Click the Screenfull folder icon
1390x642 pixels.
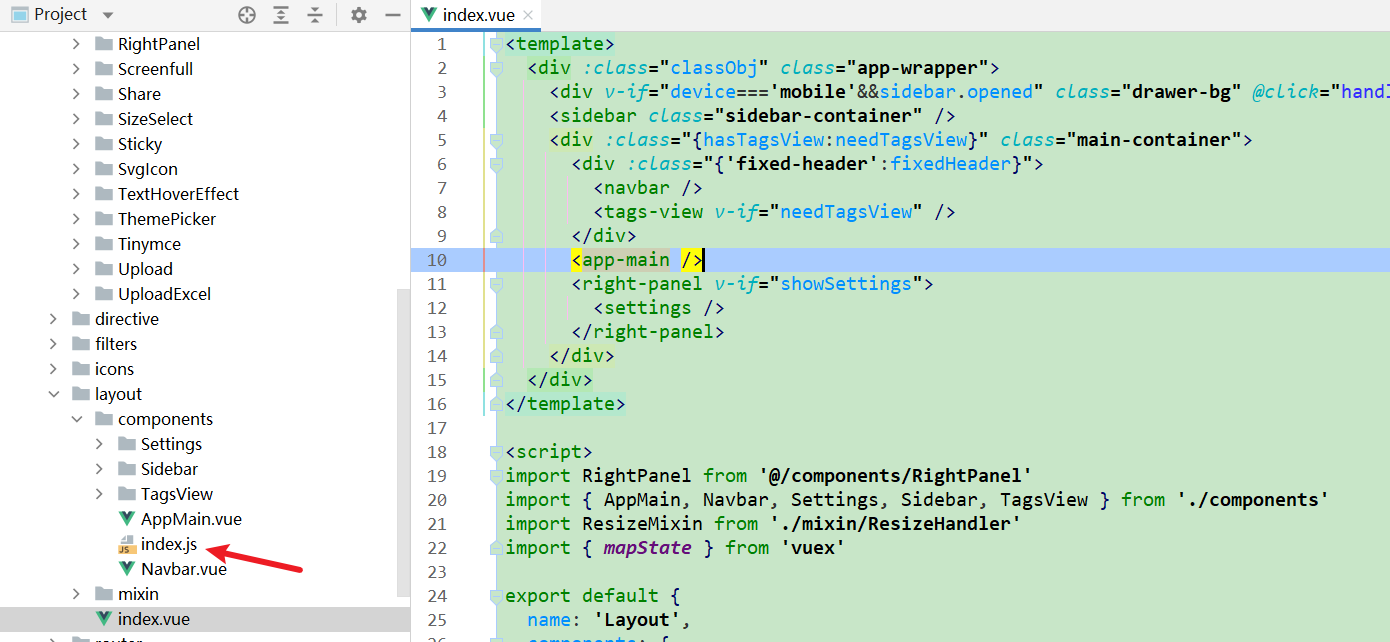coord(103,69)
